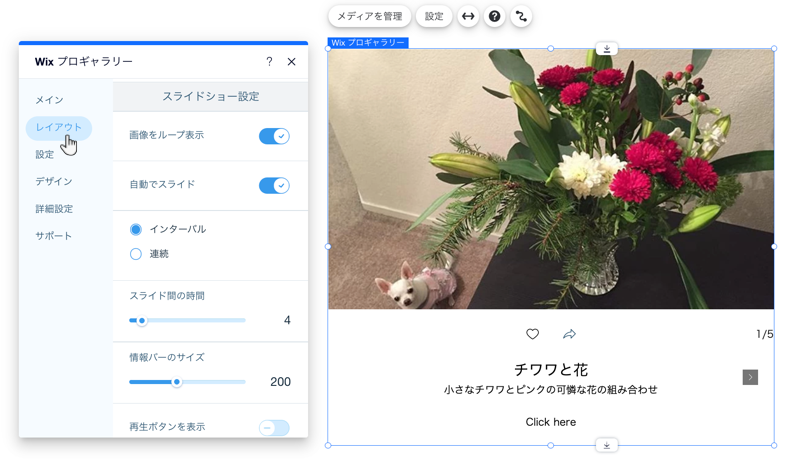Click the next slide arrow in gallery
800x460 pixels.
click(x=750, y=377)
